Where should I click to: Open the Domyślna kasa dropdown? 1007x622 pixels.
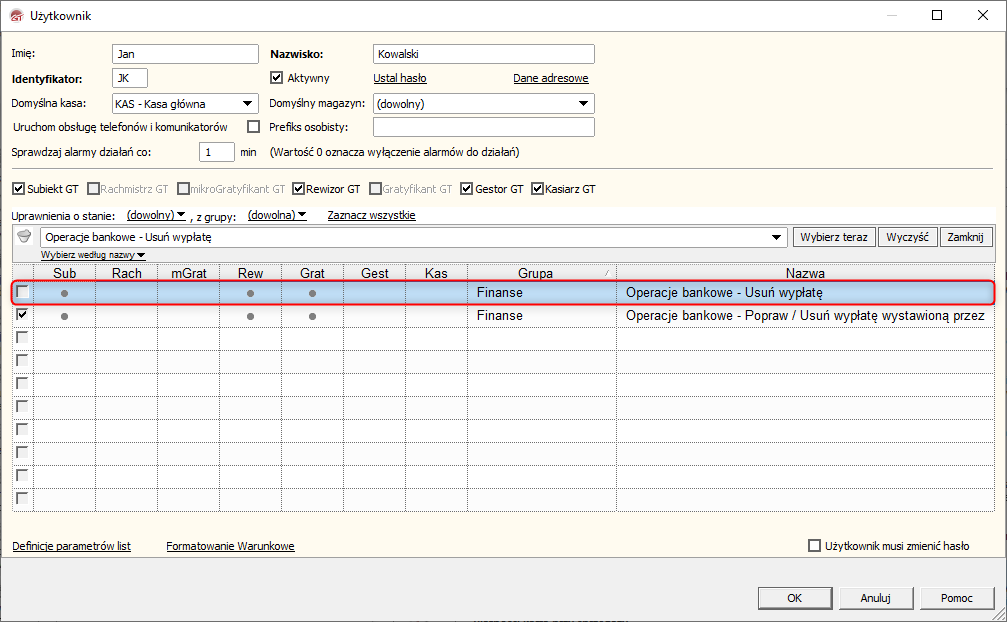point(247,104)
